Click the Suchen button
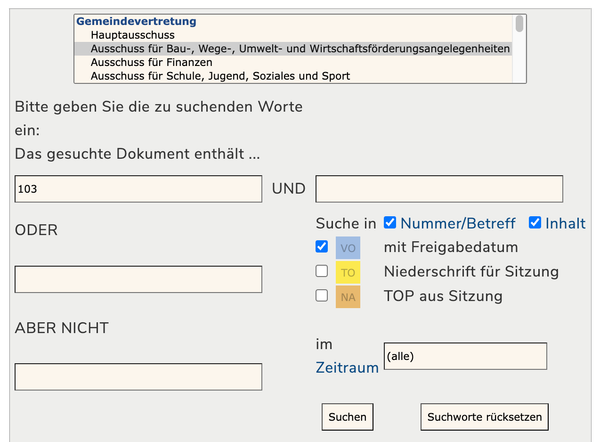 (x=348, y=416)
